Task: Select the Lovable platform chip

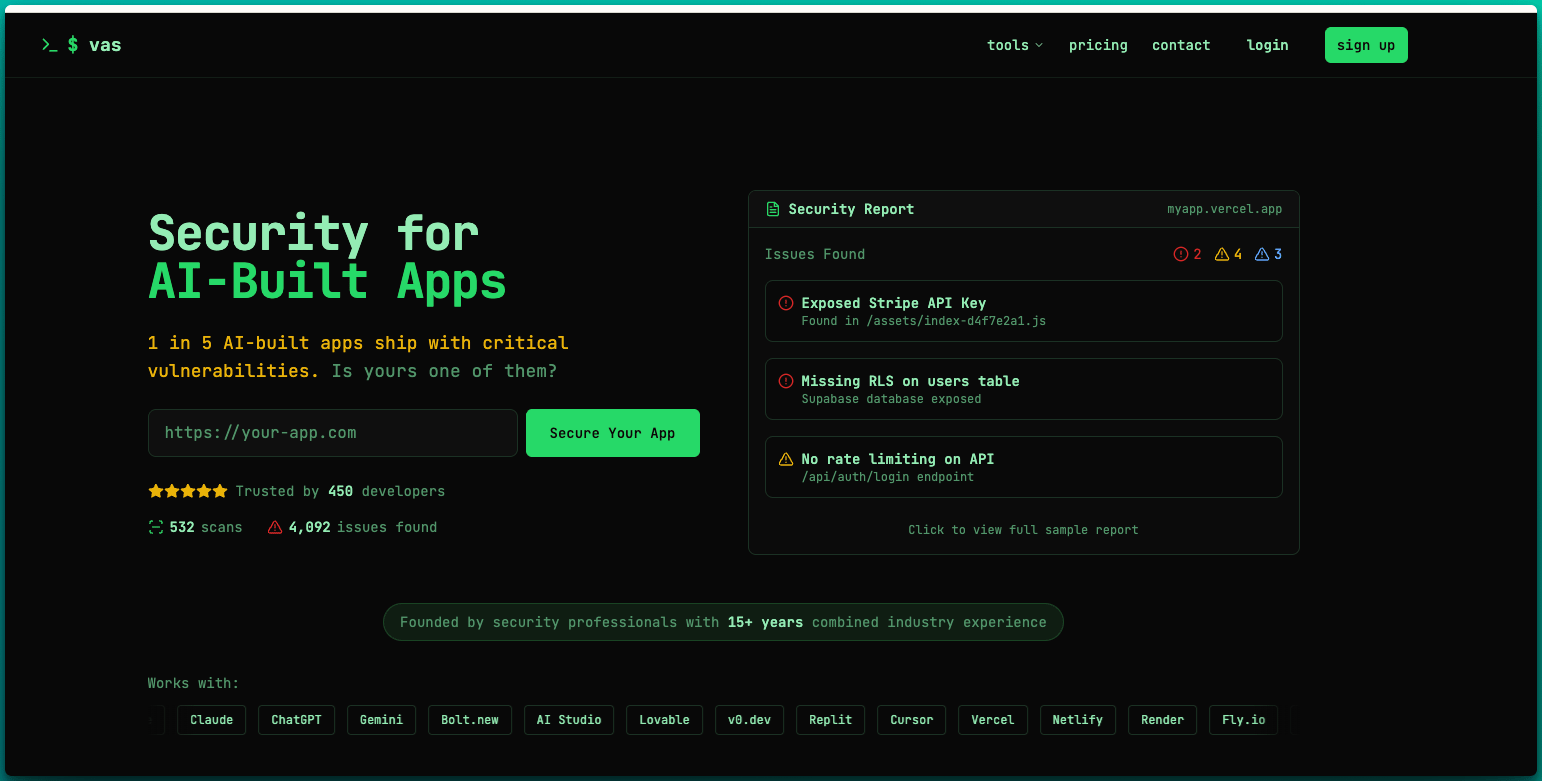Action: [x=664, y=720]
